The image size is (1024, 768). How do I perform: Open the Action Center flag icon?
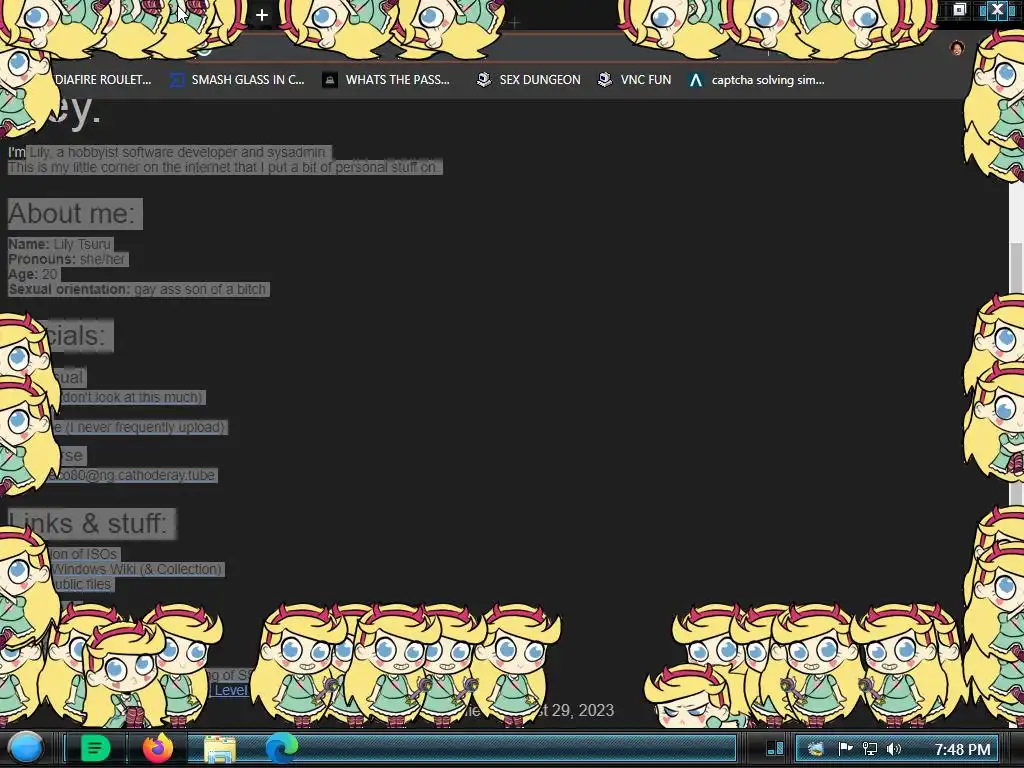coord(845,748)
